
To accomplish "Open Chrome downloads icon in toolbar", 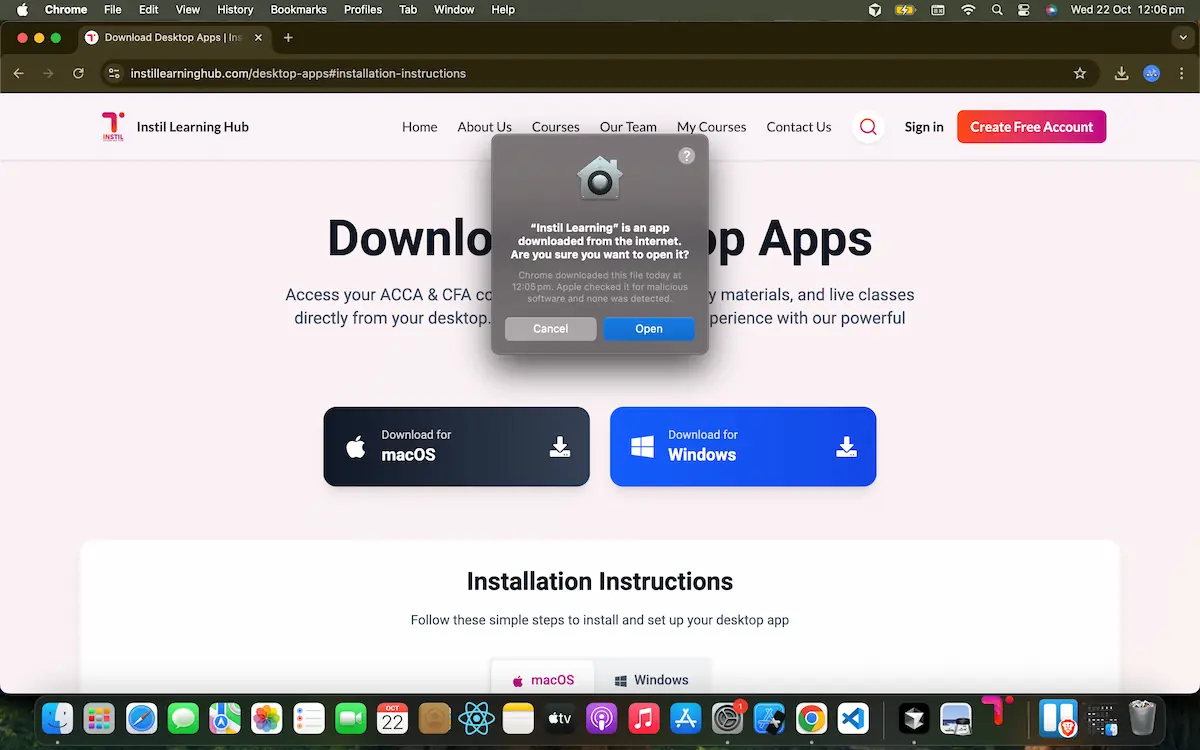I will point(1121,73).
